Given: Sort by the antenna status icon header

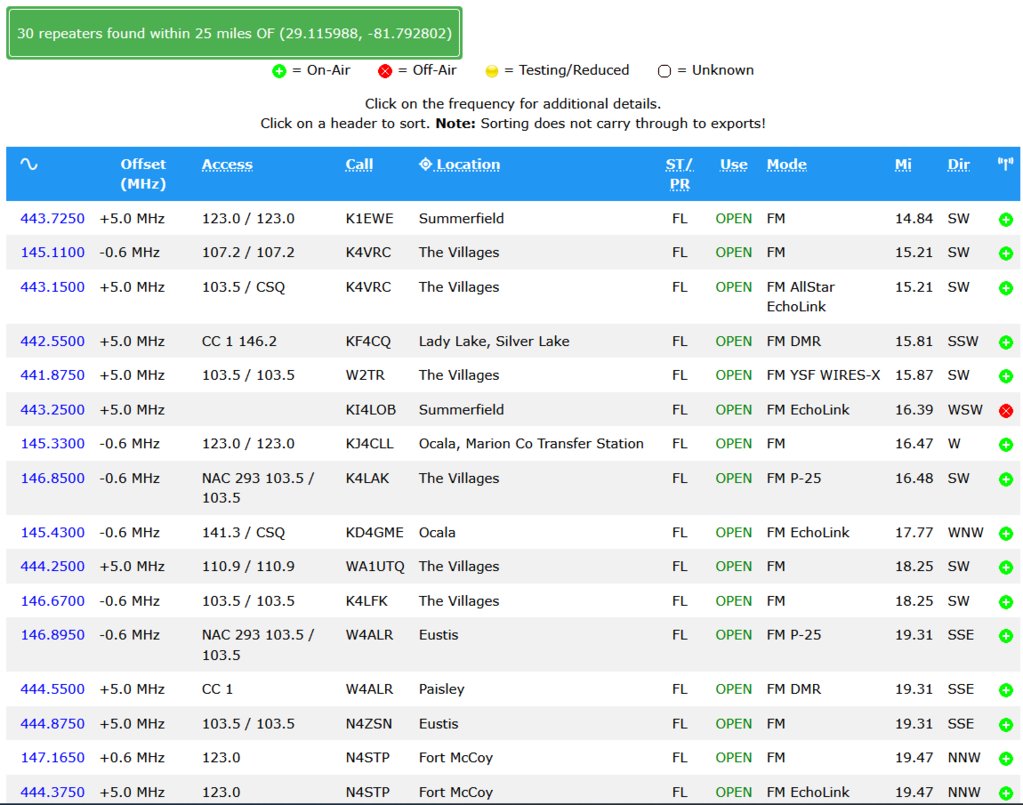Looking at the screenshot, I should [1005, 164].
